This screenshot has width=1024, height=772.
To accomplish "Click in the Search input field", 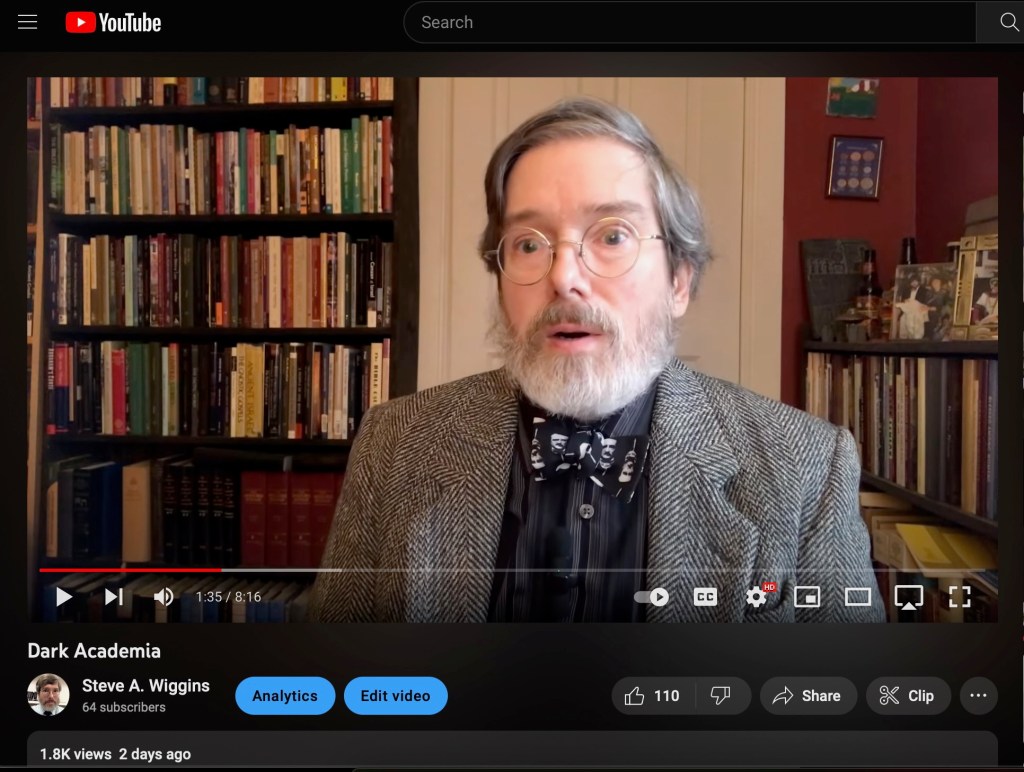I will tap(690, 22).
